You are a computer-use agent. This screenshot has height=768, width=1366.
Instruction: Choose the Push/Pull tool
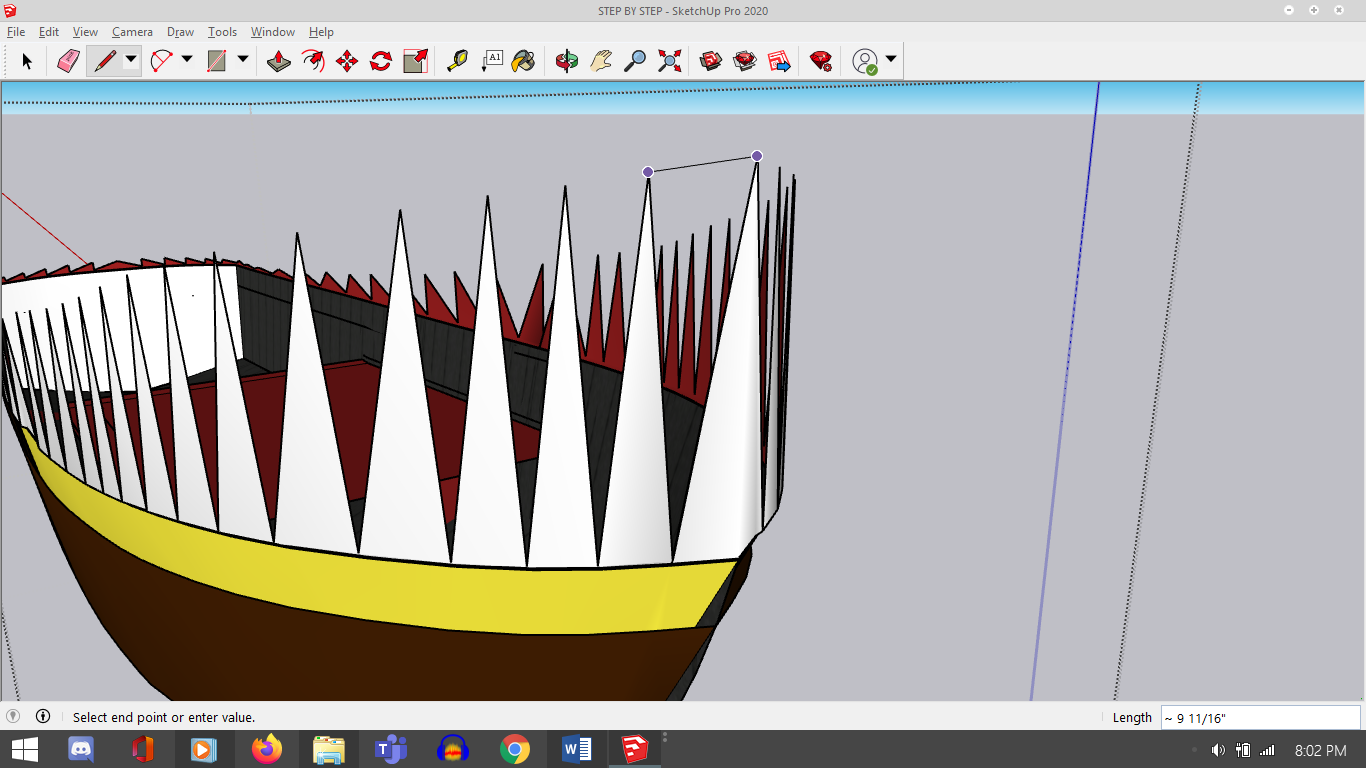(279, 61)
